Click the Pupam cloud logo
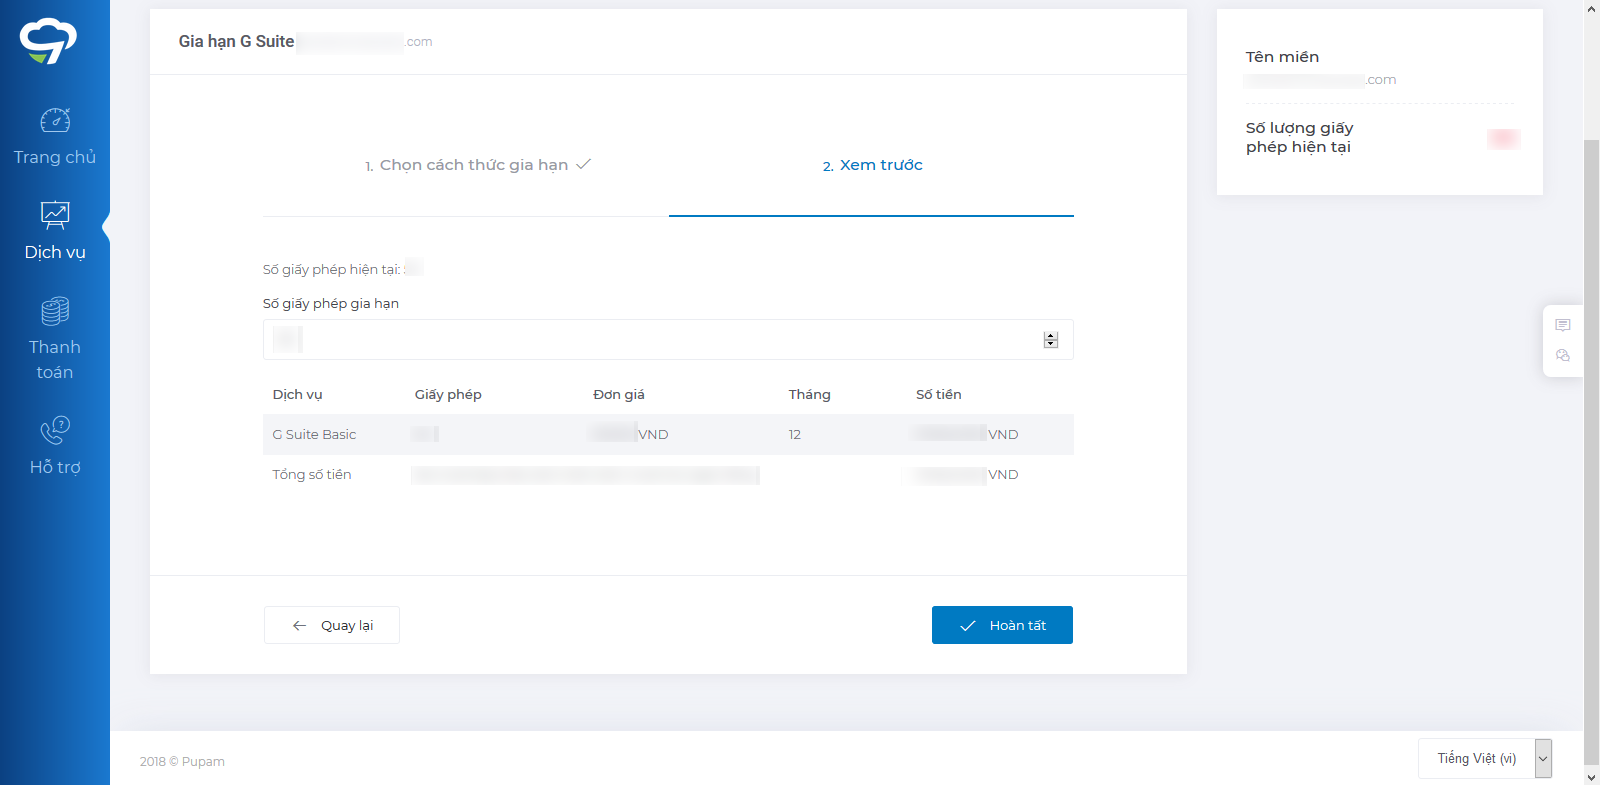The width and height of the screenshot is (1600, 785). [x=48, y=41]
